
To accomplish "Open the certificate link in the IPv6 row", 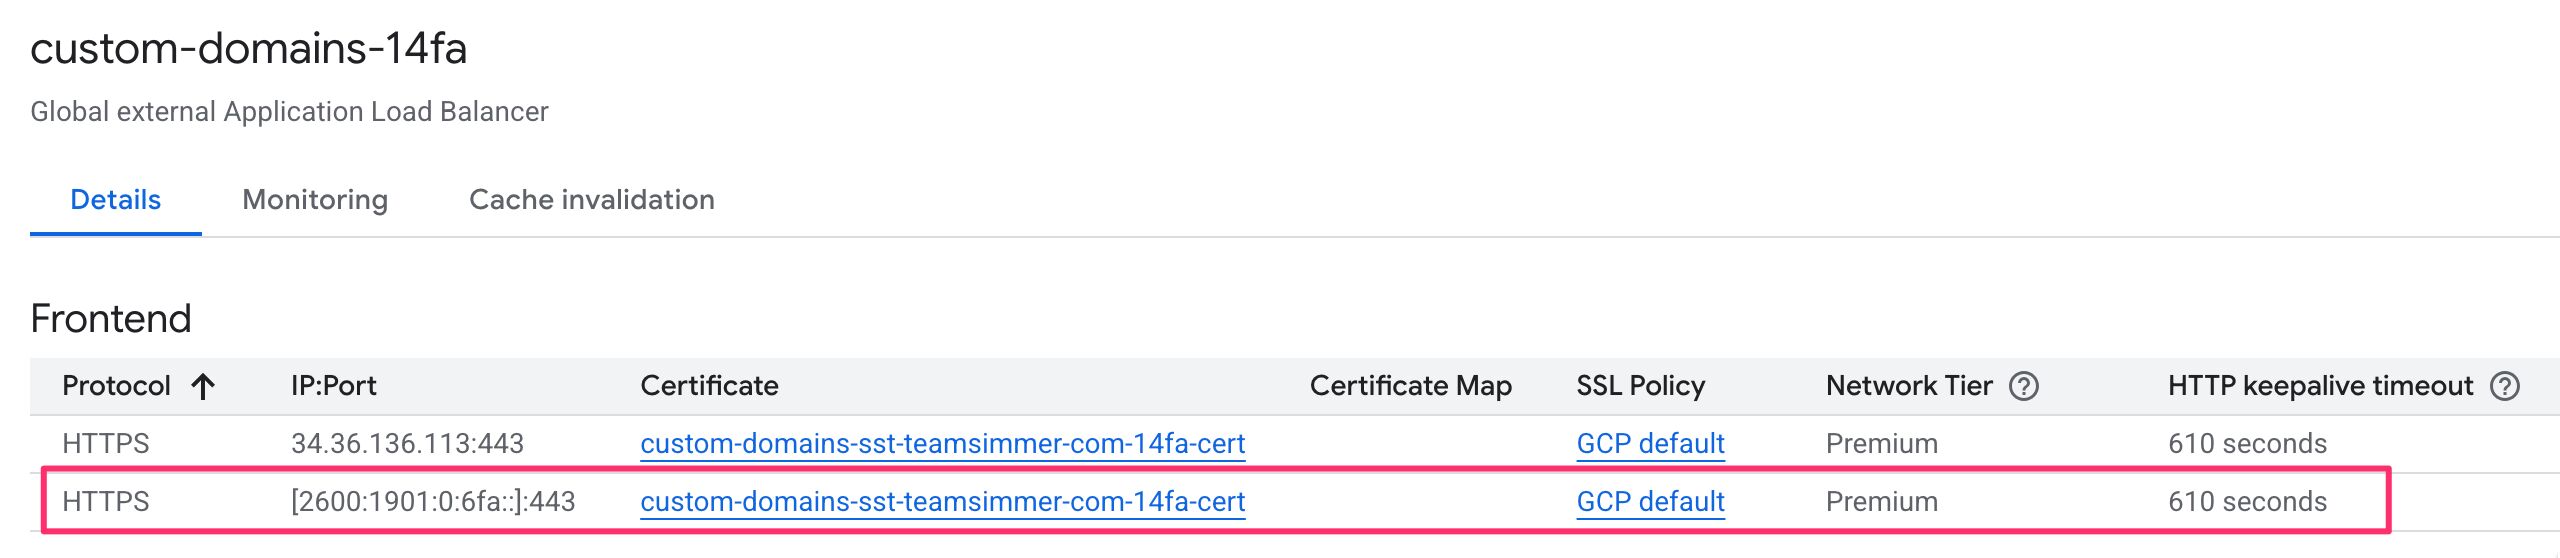I will coord(942,502).
